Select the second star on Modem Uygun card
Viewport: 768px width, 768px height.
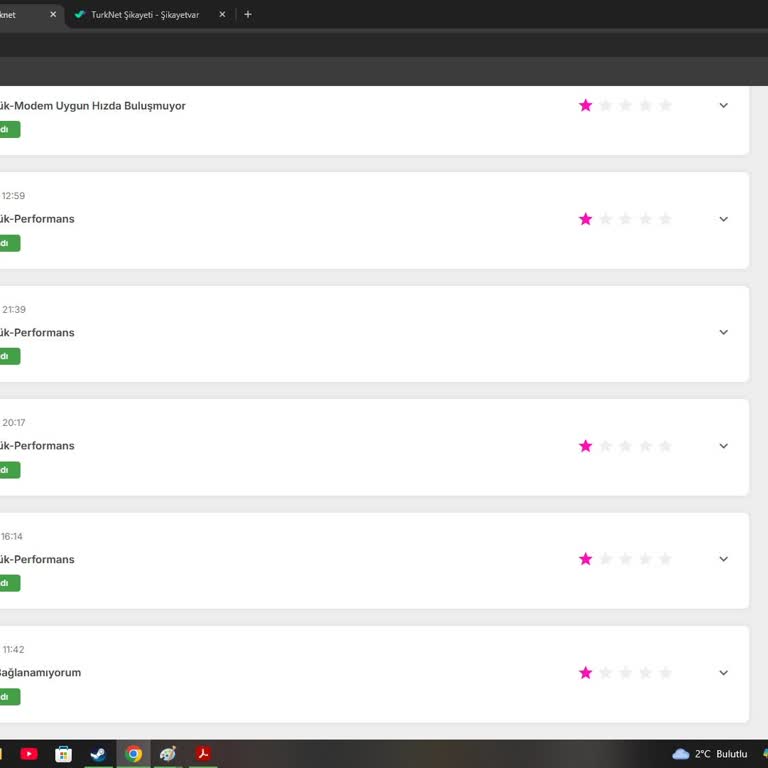[605, 105]
